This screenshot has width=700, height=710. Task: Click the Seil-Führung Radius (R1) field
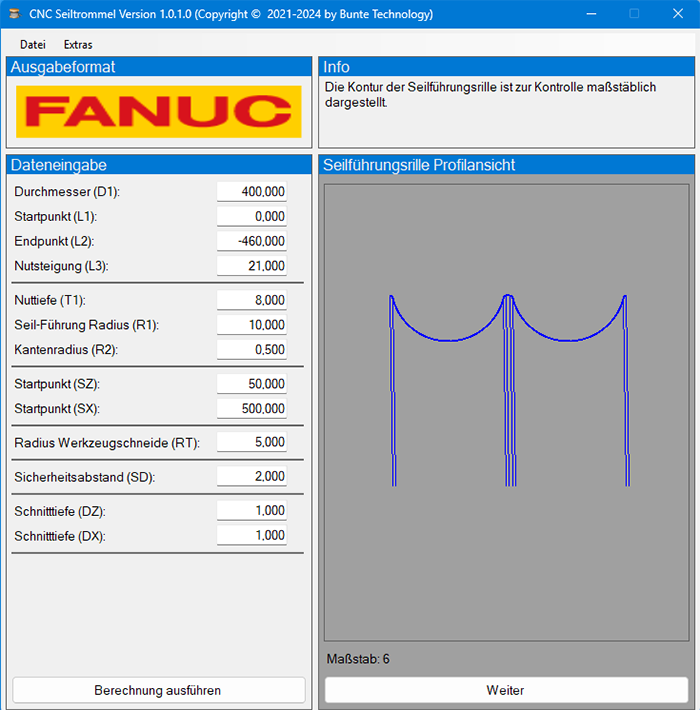[252, 325]
